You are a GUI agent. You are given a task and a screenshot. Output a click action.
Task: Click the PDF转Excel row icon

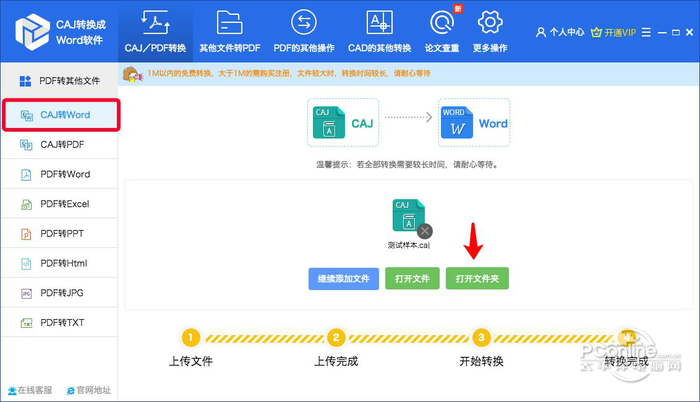click(x=26, y=204)
